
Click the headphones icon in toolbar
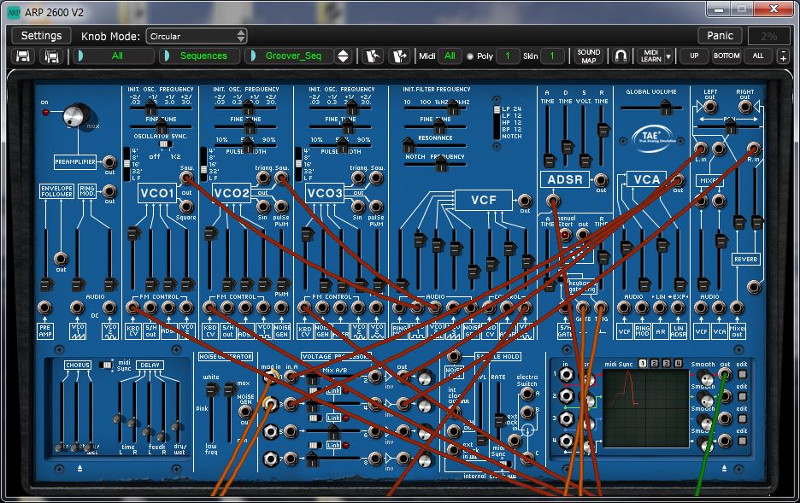click(620, 56)
